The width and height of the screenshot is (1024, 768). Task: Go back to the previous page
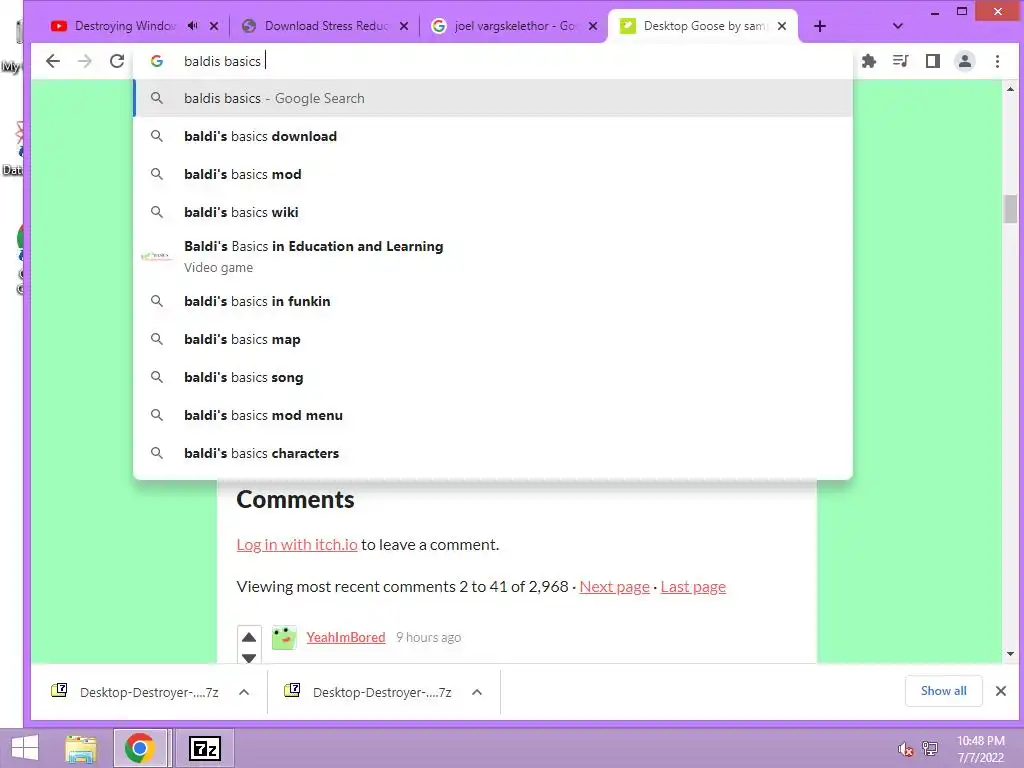[53, 61]
